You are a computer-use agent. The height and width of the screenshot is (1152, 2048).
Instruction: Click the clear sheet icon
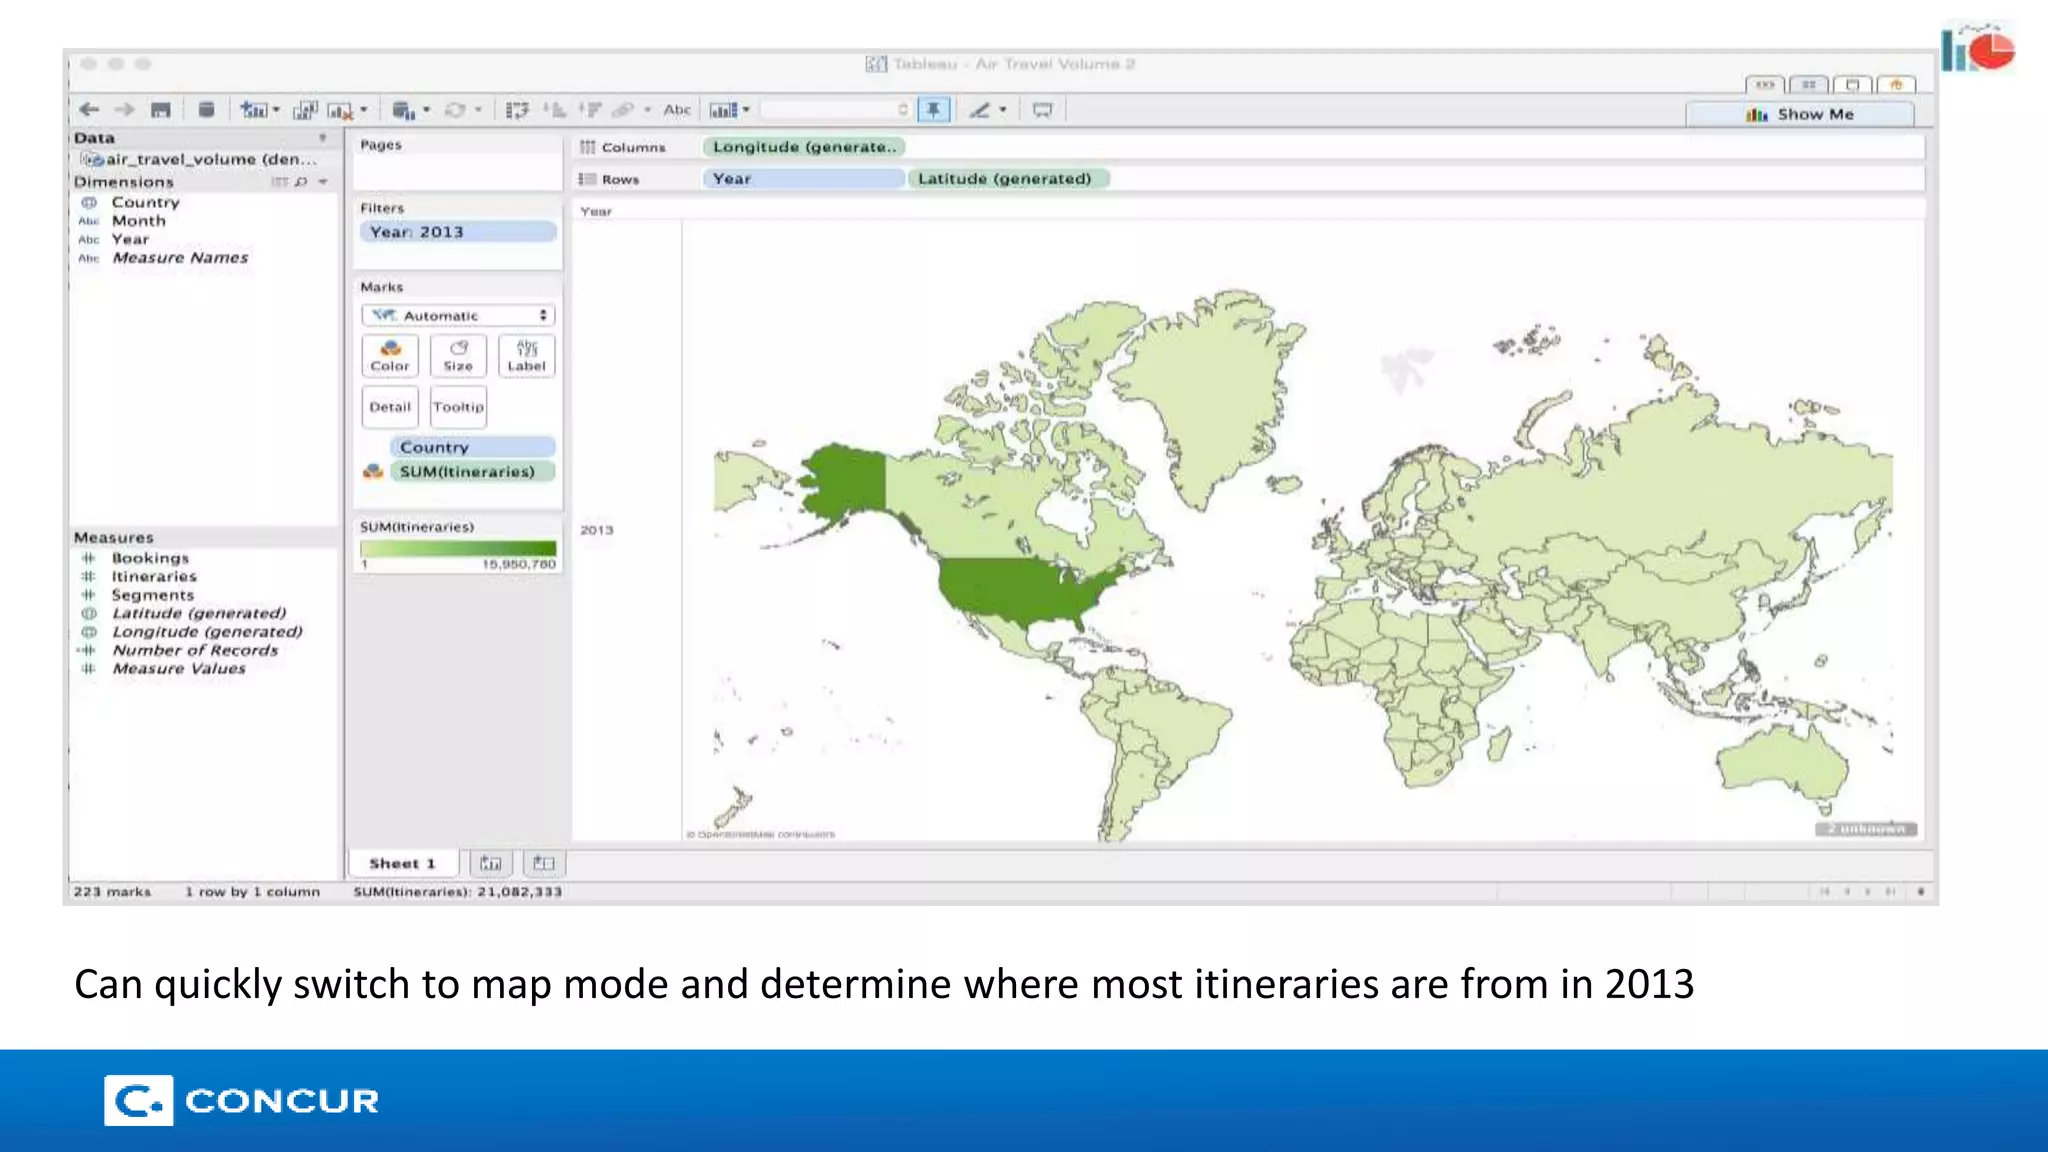pyautogui.click(x=341, y=110)
